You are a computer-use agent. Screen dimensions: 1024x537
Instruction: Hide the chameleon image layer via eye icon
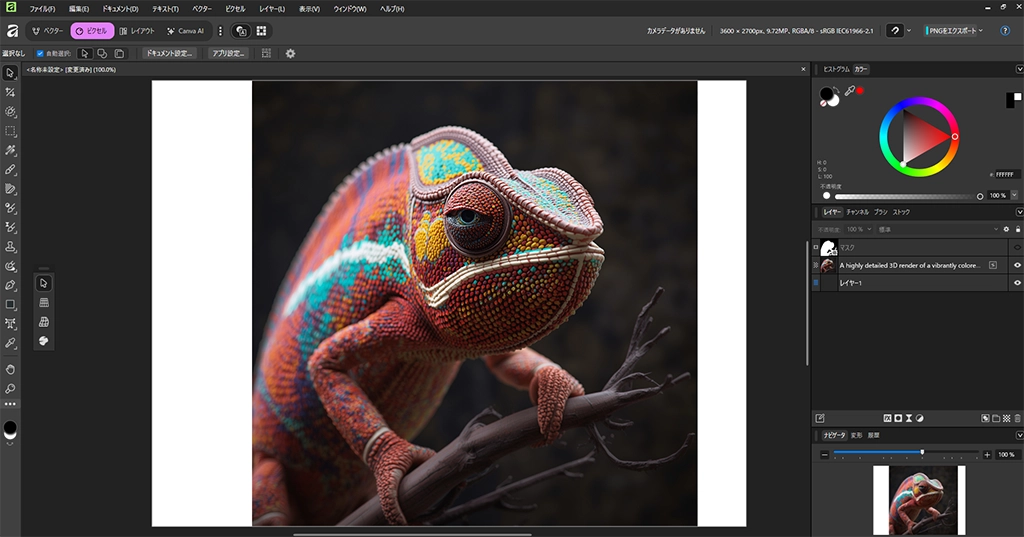1017,266
